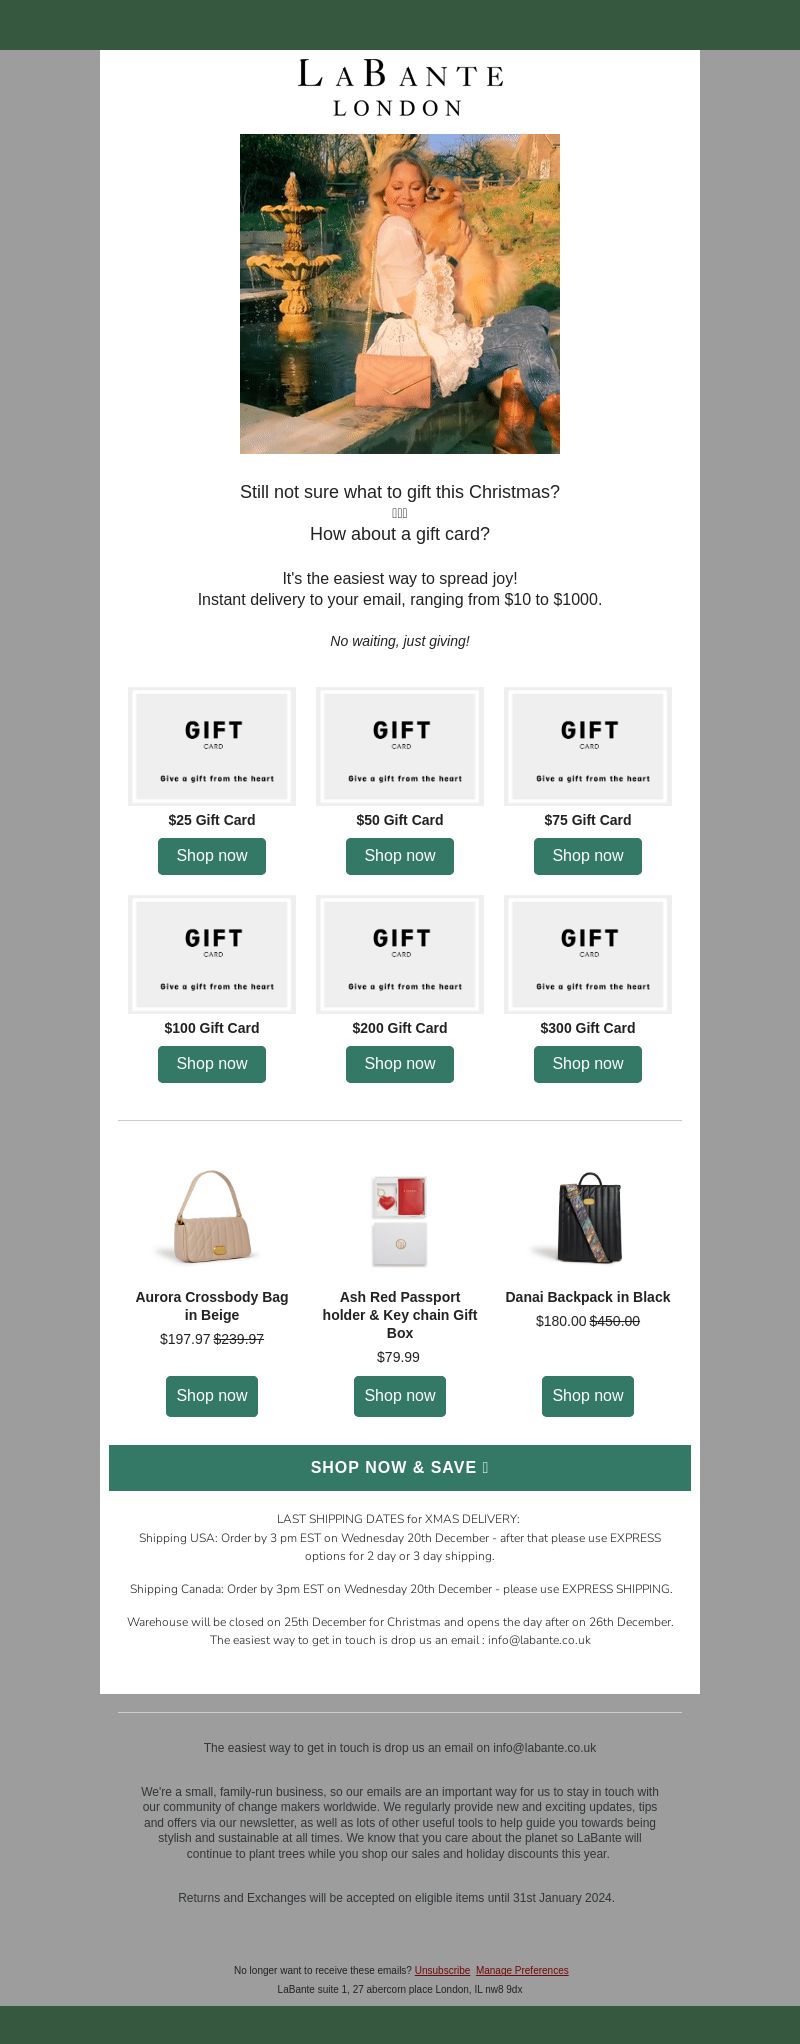Click the SHOP NOW & SAVE banner
The image size is (800, 2044).
click(x=400, y=1468)
